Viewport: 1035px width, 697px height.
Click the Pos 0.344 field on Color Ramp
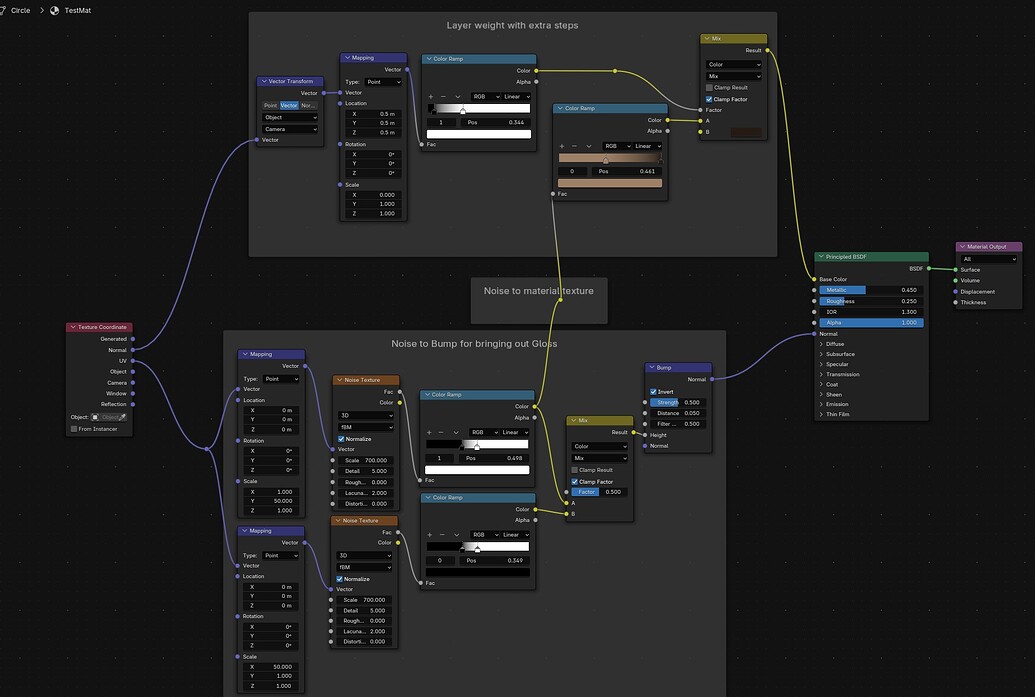(x=496, y=122)
